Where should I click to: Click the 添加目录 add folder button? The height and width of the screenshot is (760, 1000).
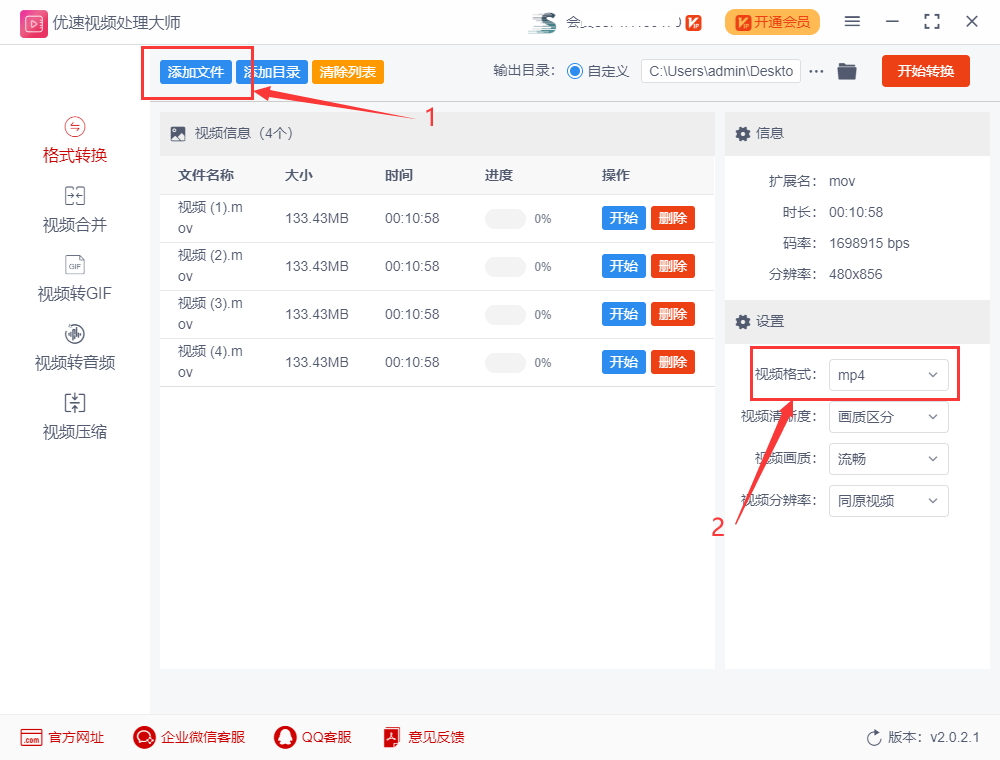pyautogui.click(x=272, y=72)
